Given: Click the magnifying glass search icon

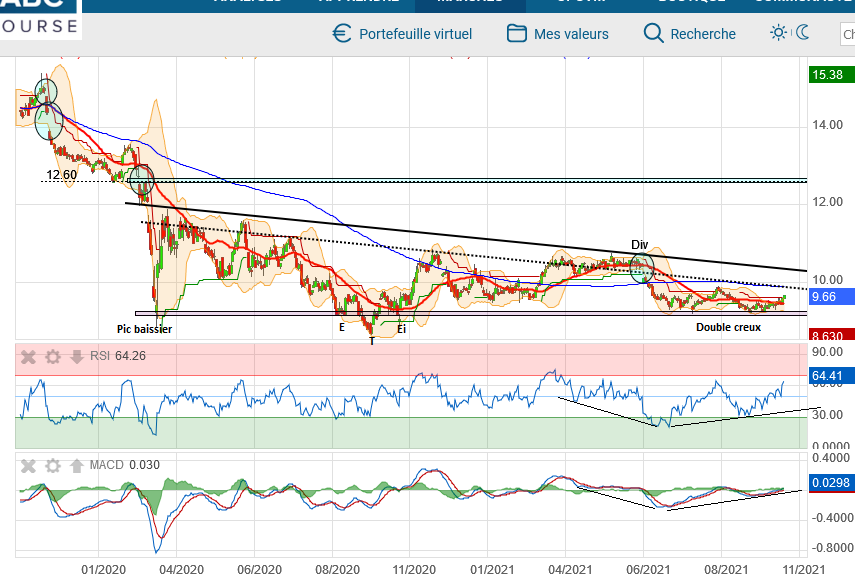Looking at the screenshot, I should coord(653,34).
